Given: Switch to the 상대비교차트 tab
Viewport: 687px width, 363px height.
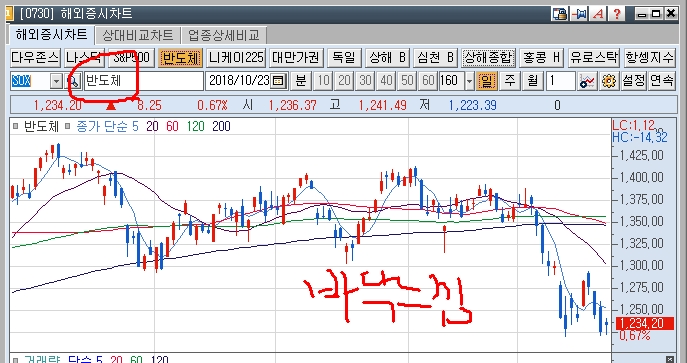Looking at the screenshot, I should [x=138, y=35].
